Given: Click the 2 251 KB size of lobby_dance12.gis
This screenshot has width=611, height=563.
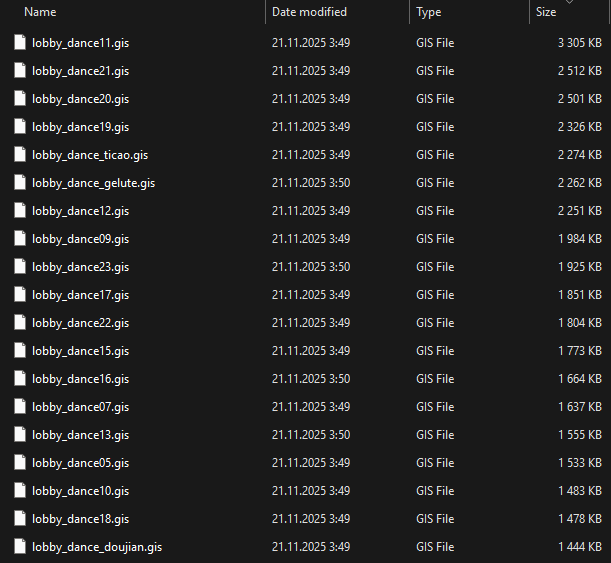Looking at the screenshot, I should [579, 211].
